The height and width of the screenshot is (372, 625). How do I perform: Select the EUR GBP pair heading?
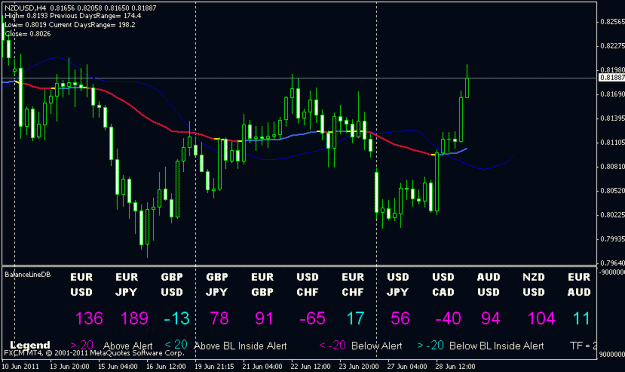click(x=262, y=285)
